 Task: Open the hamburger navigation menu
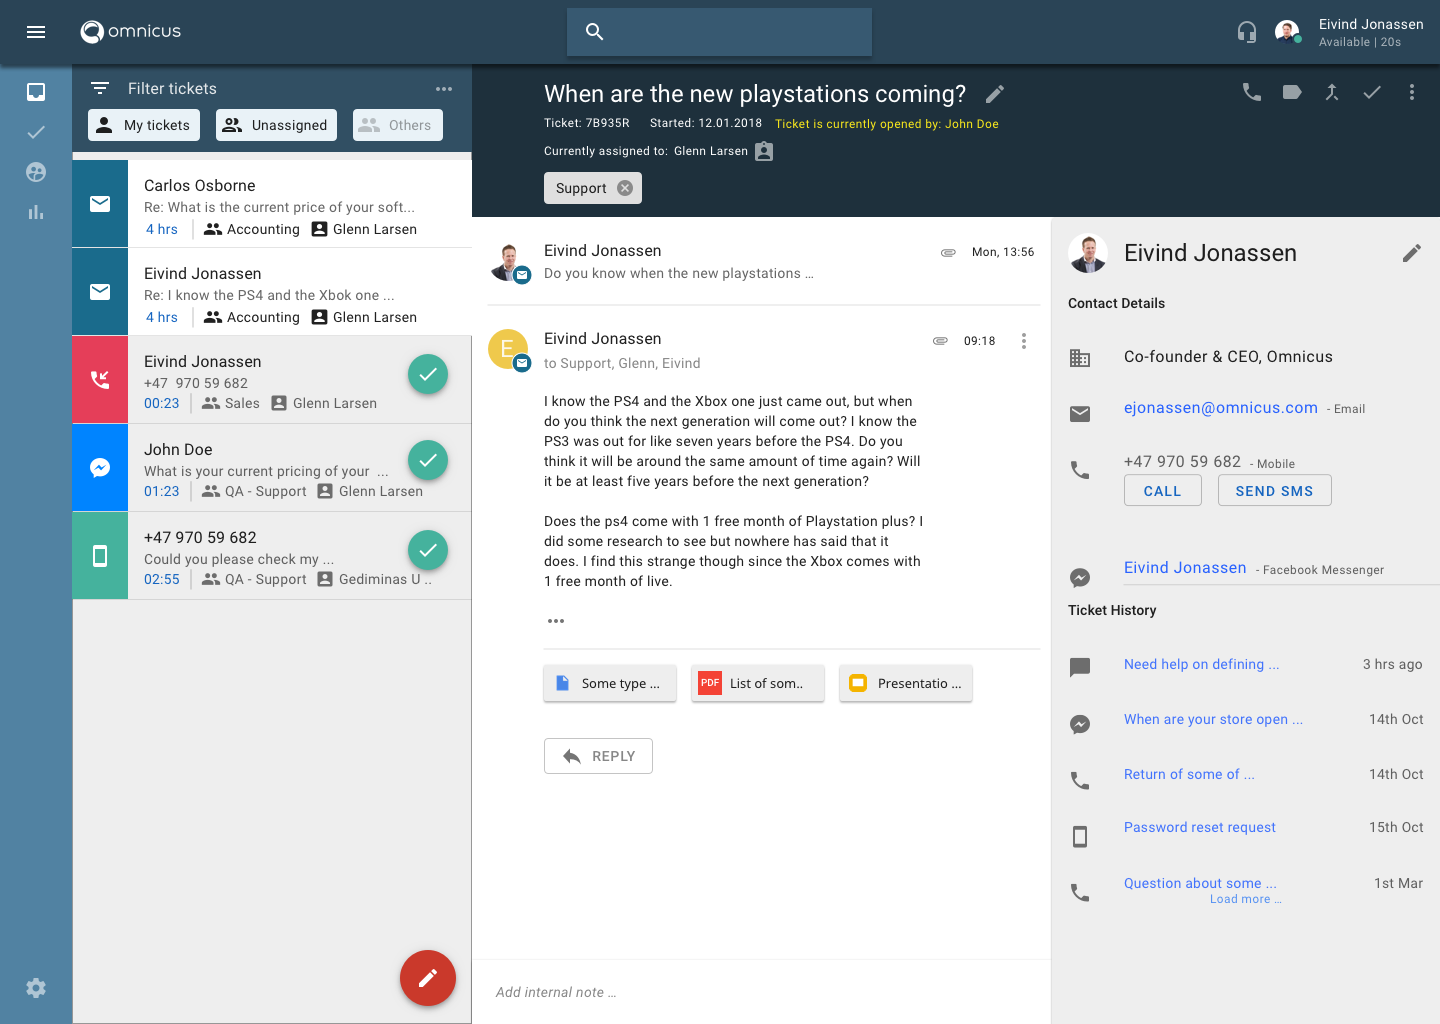tap(36, 32)
